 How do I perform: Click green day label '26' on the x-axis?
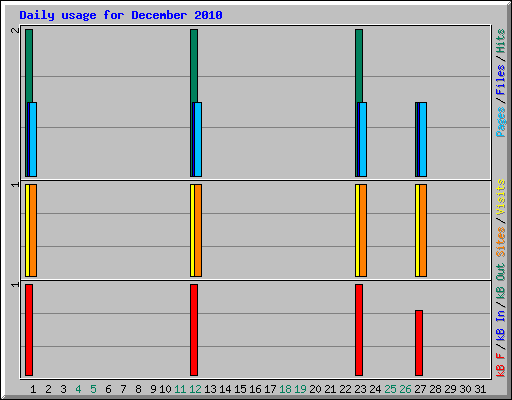tap(405, 389)
